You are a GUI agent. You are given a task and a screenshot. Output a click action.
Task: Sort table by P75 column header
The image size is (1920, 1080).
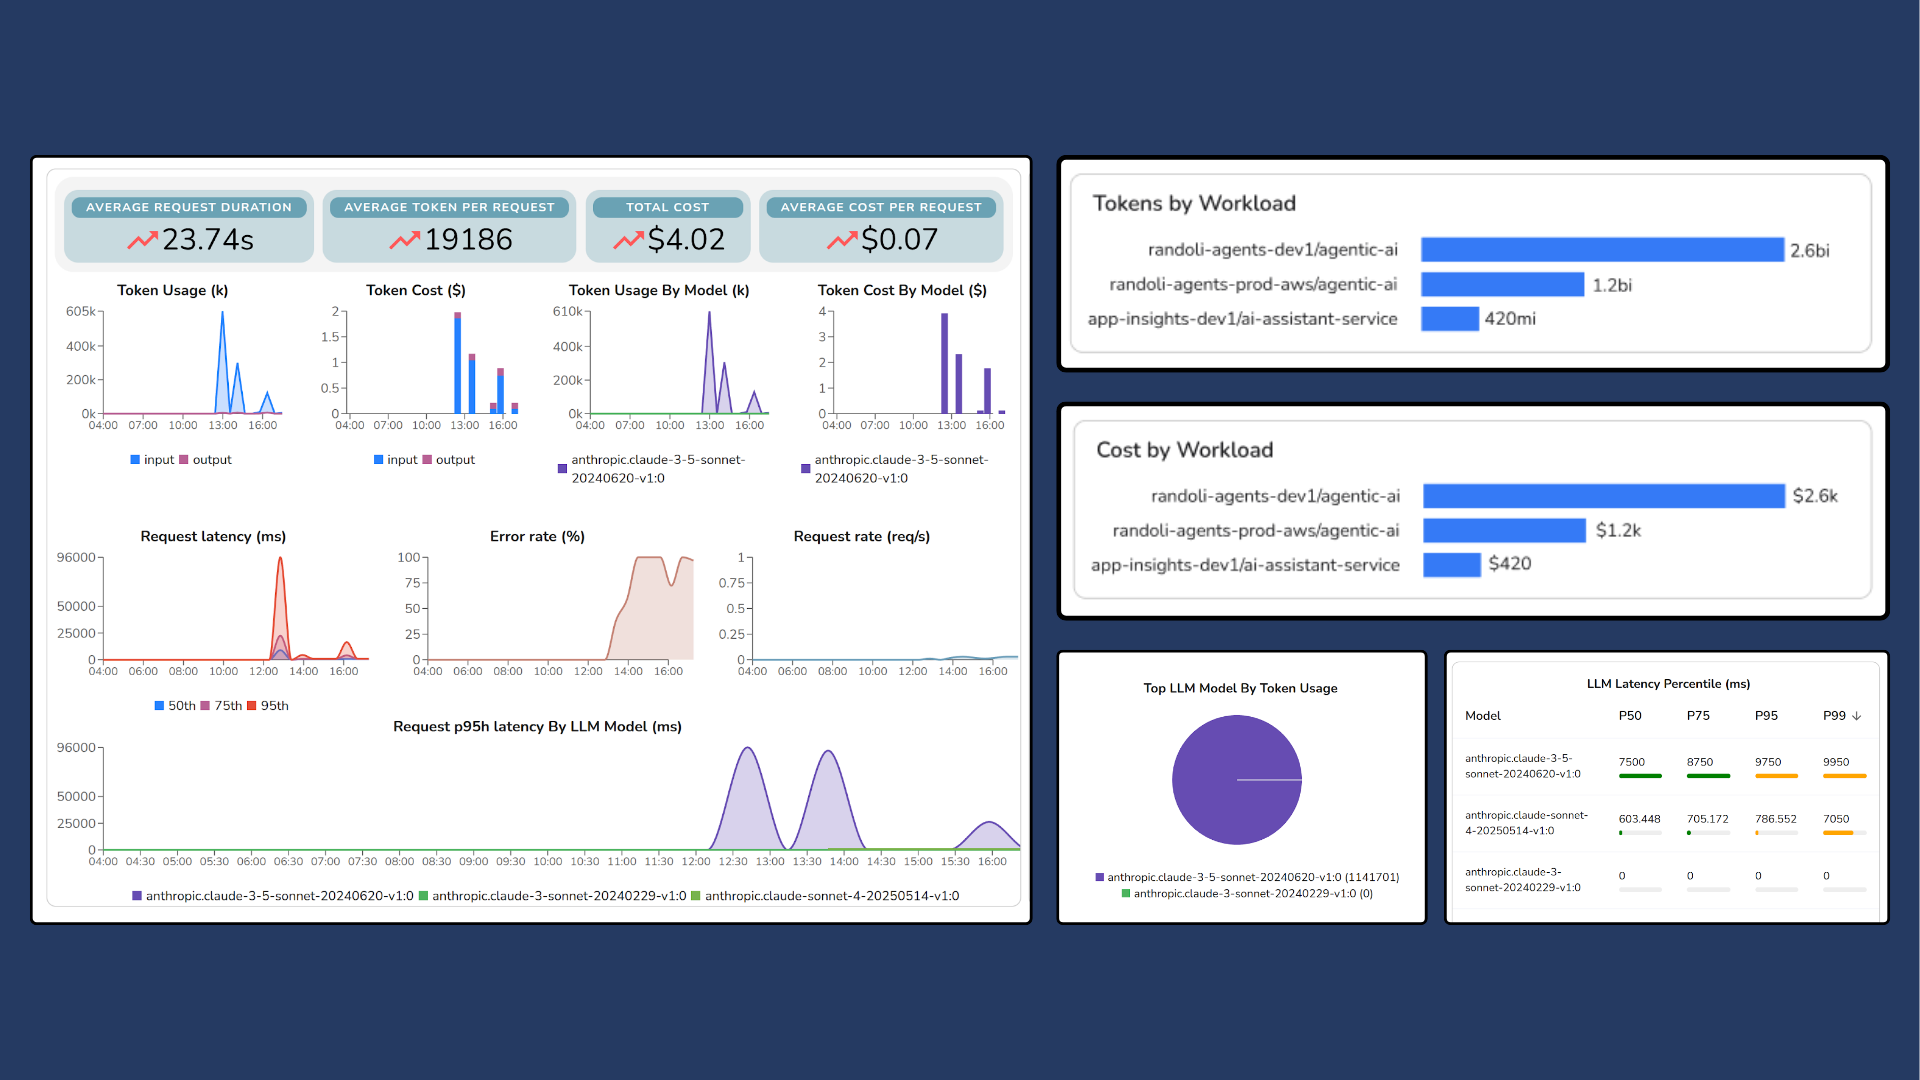(1698, 716)
